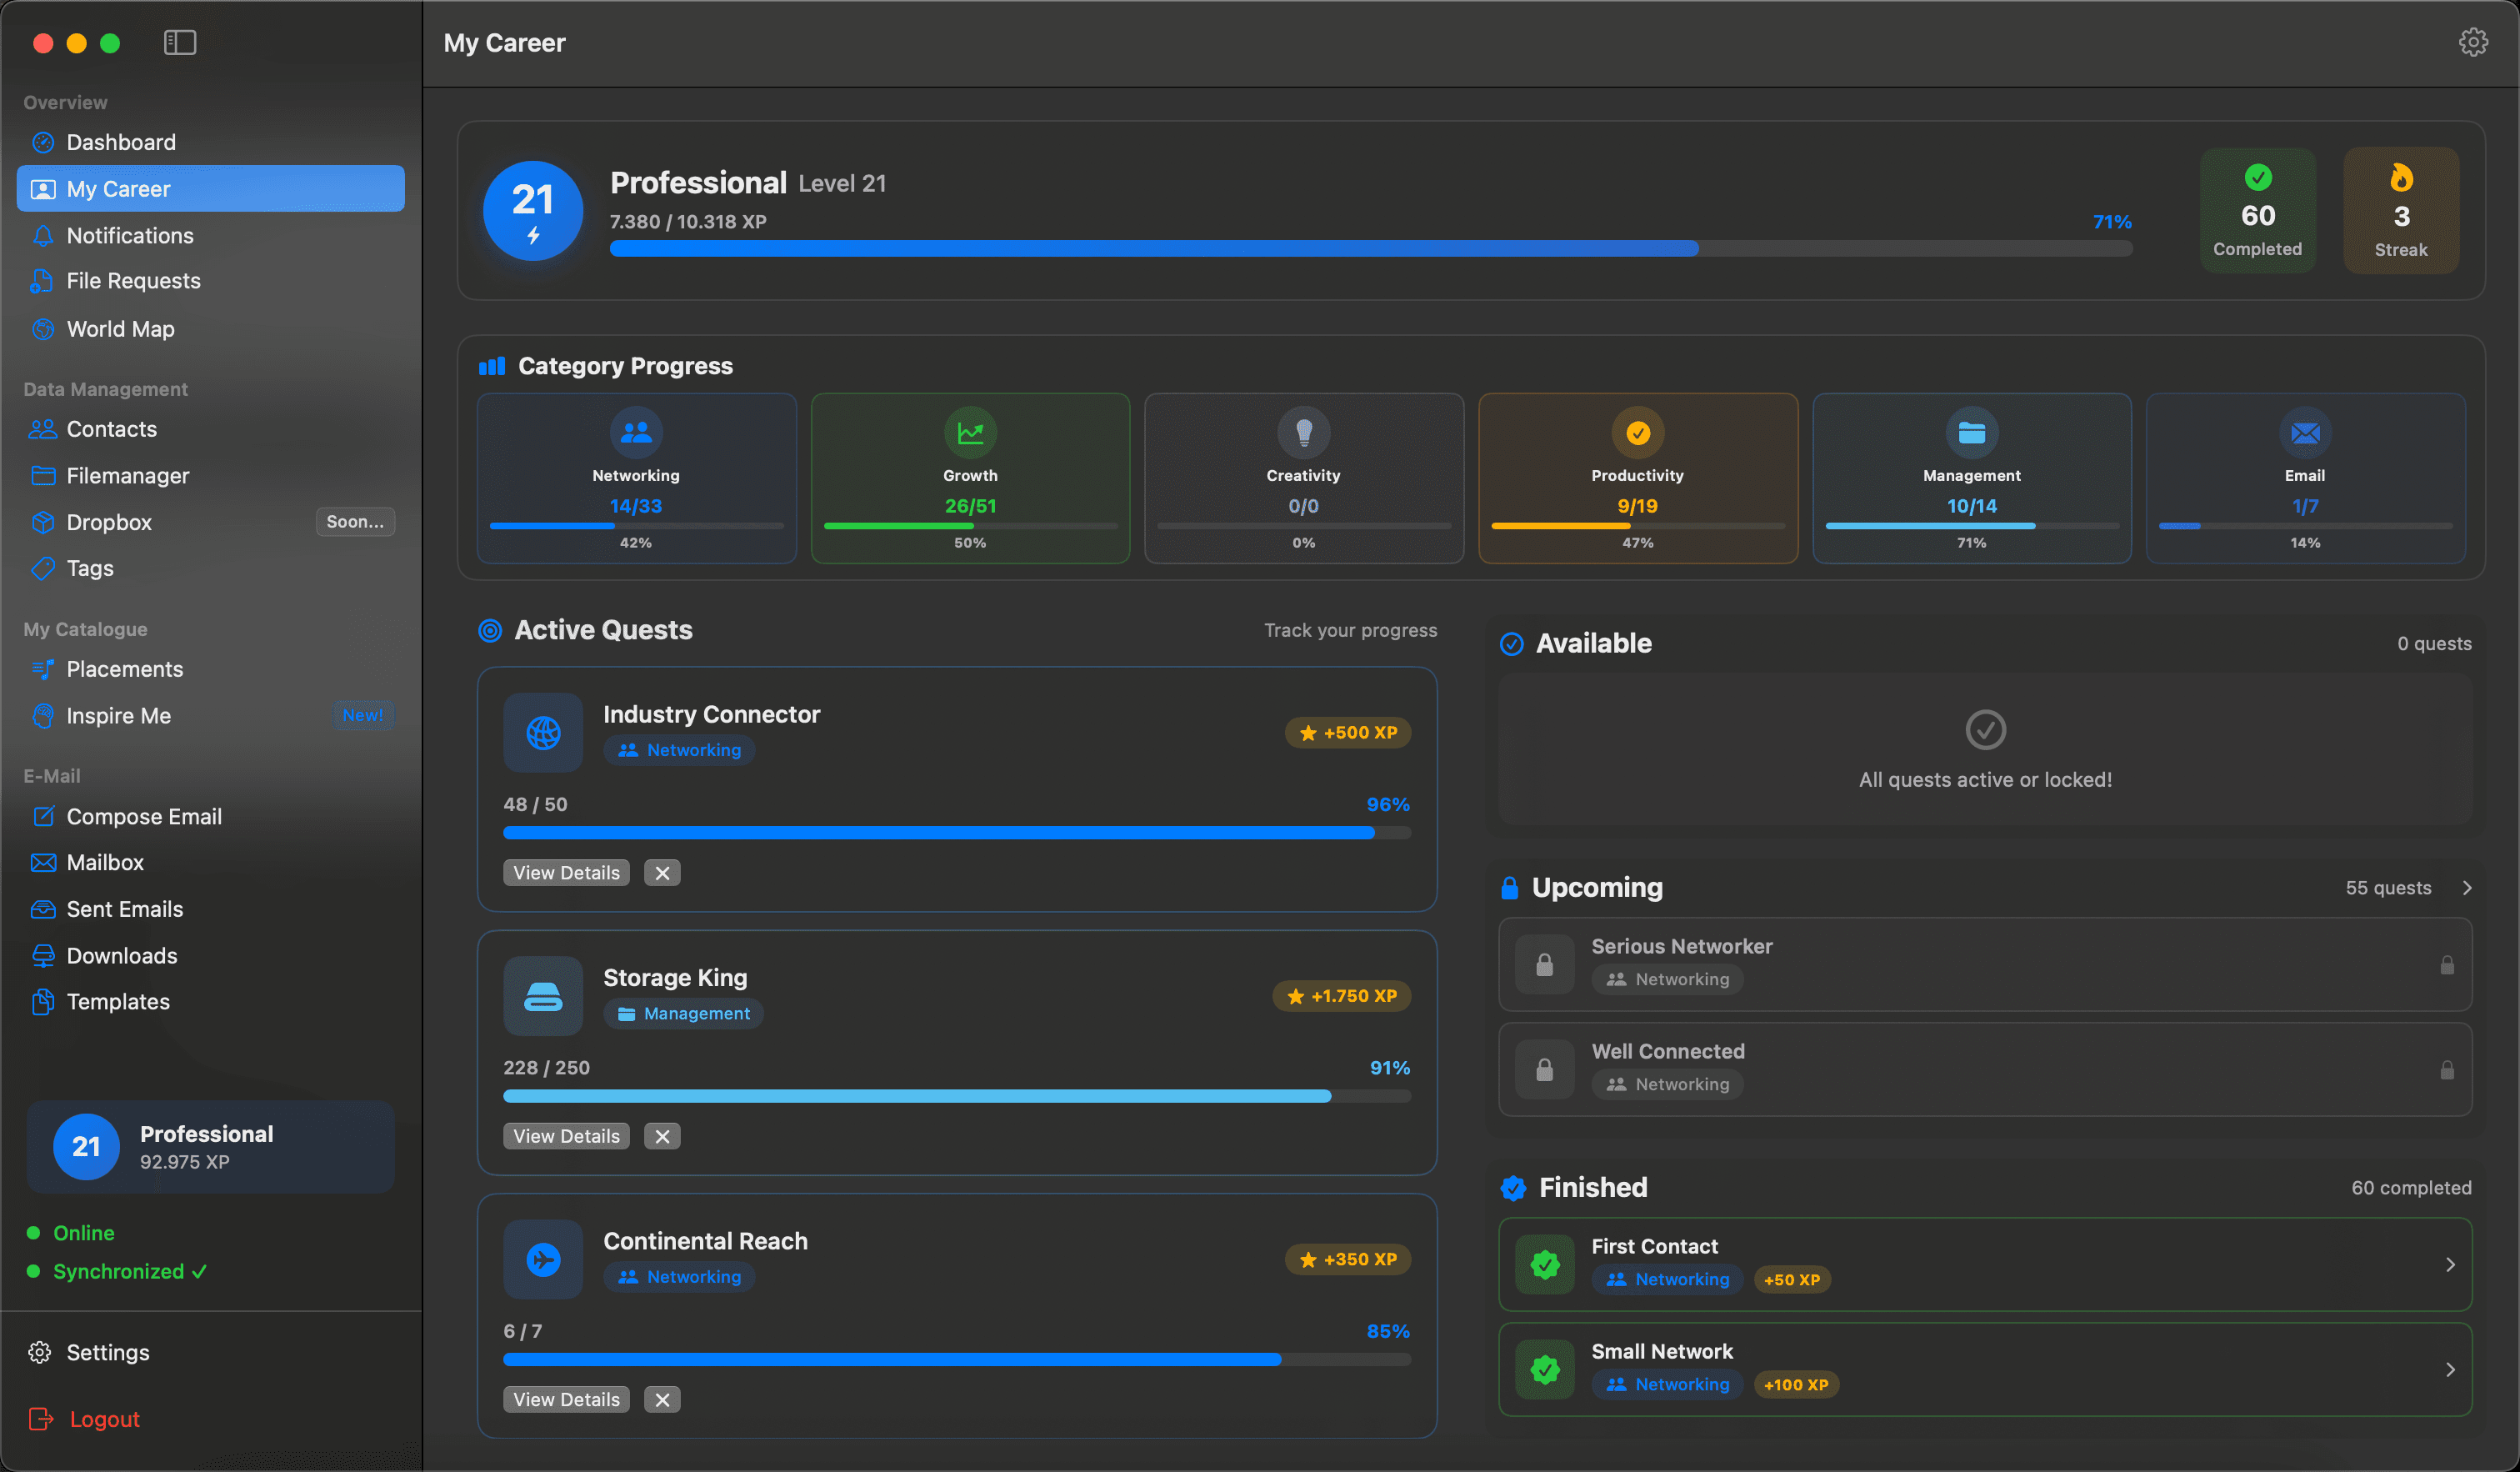This screenshot has height=1472, width=2520.
Task: Open the Growth category card
Action: click(969, 478)
